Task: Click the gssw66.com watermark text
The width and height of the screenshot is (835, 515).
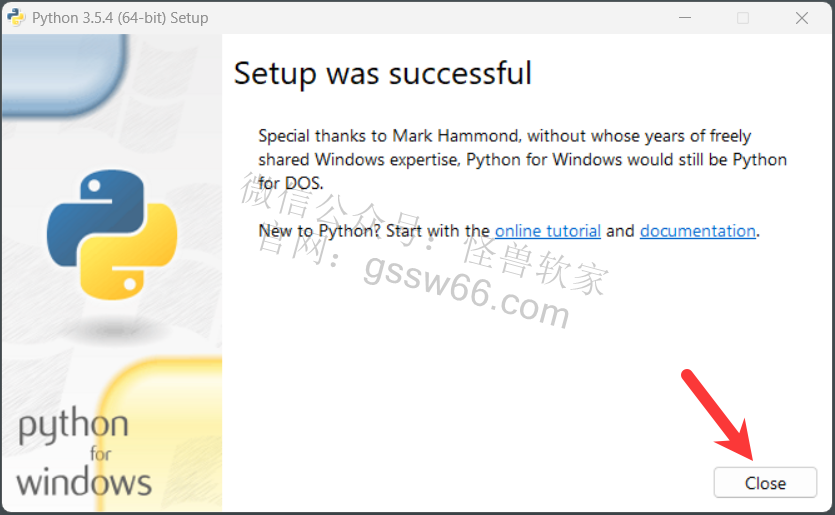Action: click(466, 292)
